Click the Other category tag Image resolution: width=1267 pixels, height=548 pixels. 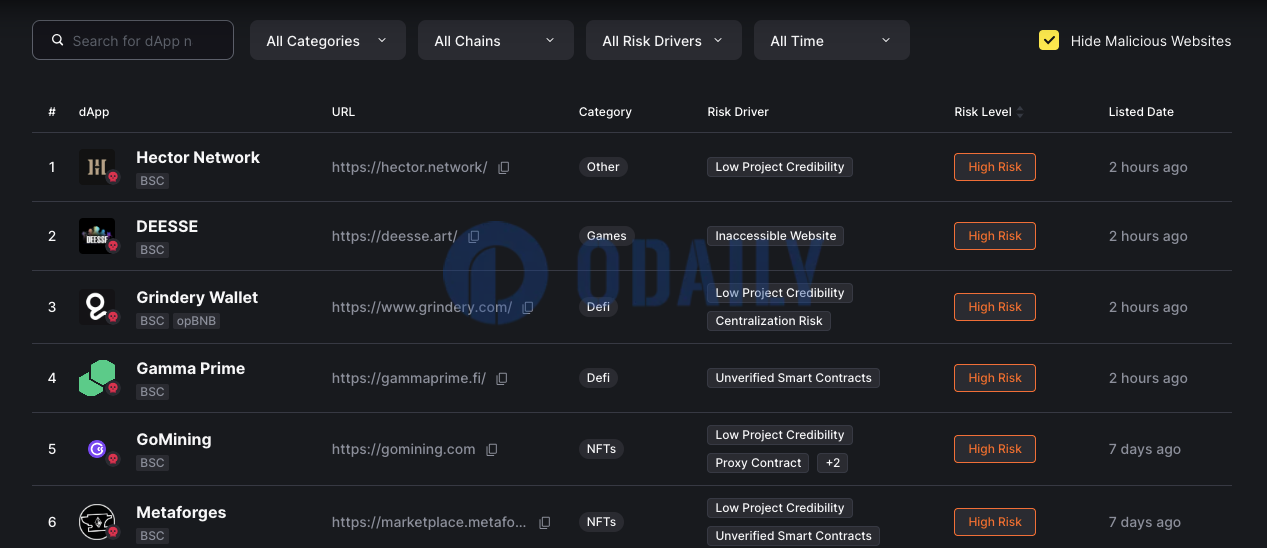[603, 167]
